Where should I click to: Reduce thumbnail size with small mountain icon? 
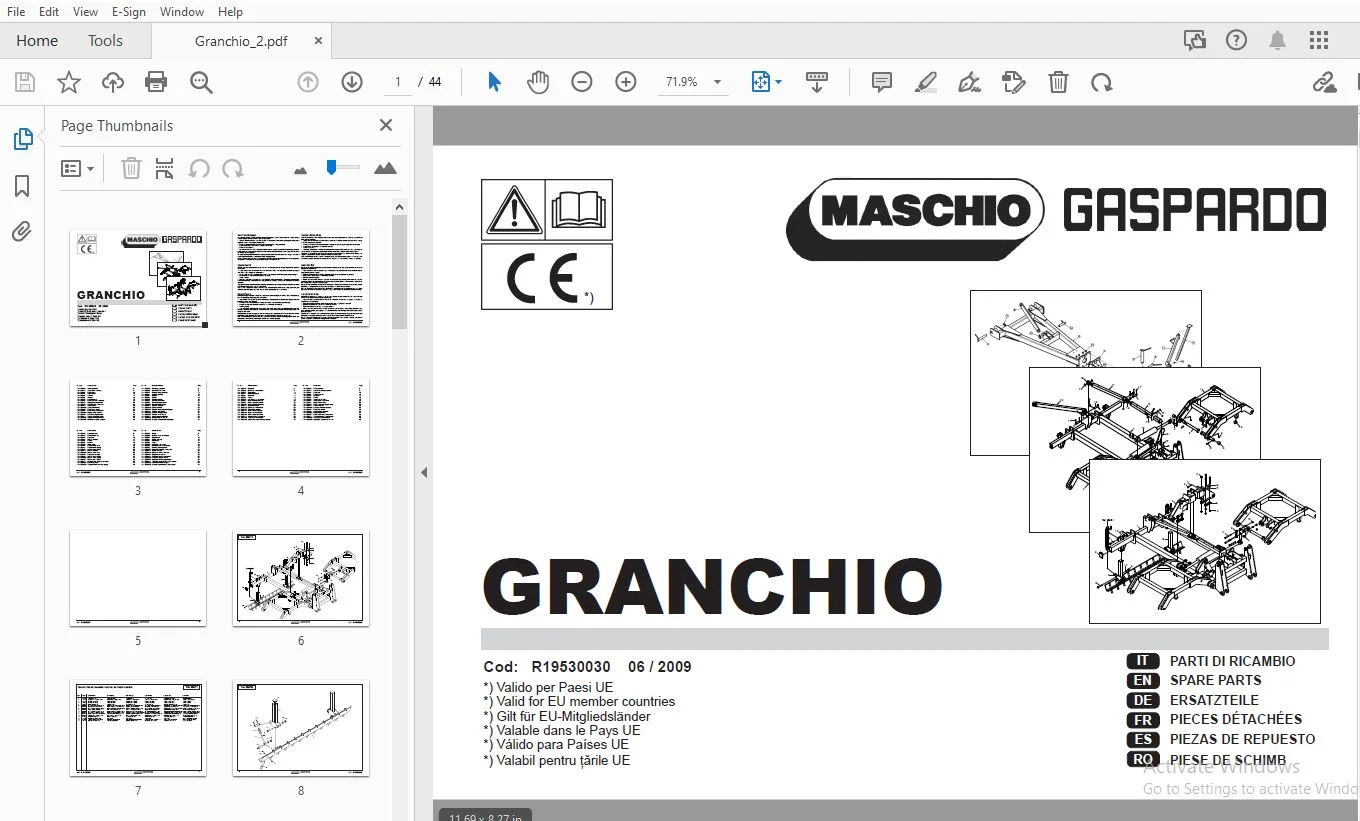[301, 170]
